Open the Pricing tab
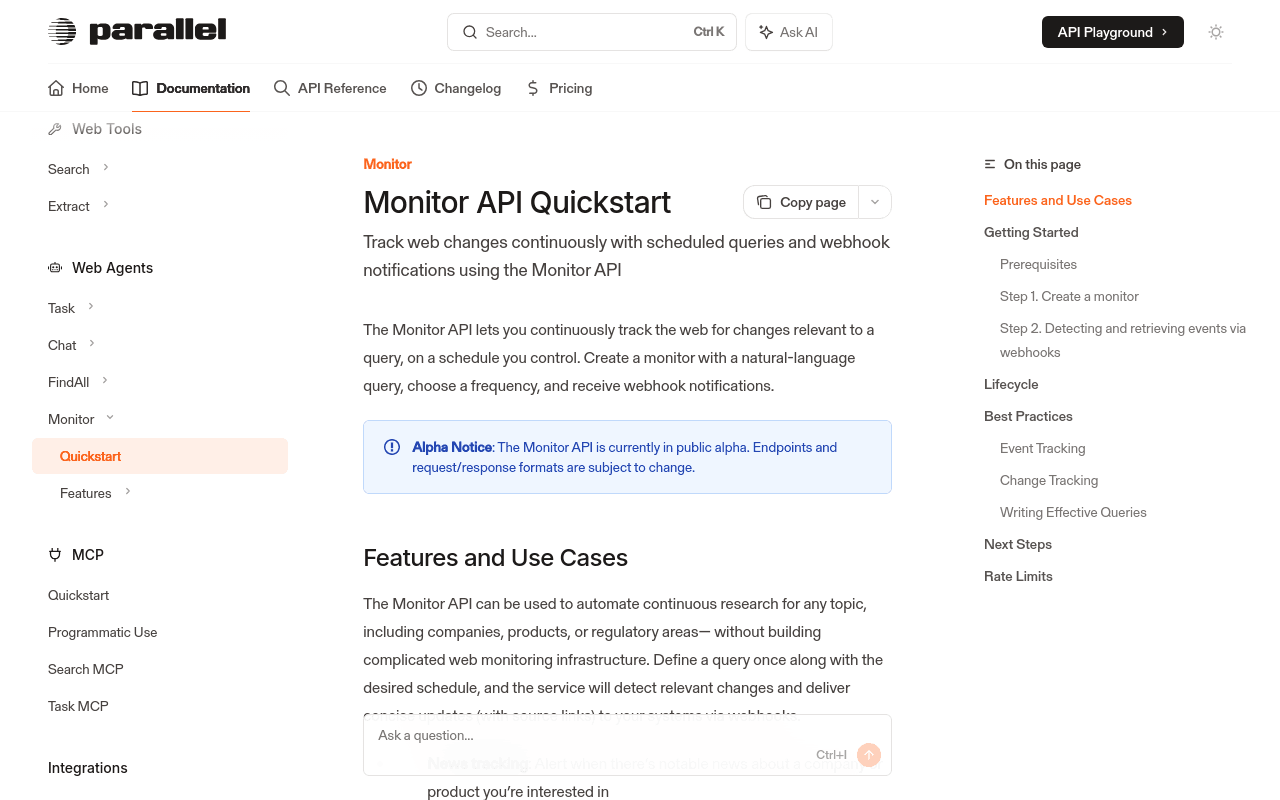The height and width of the screenshot is (800, 1280). tap(559, 88)
